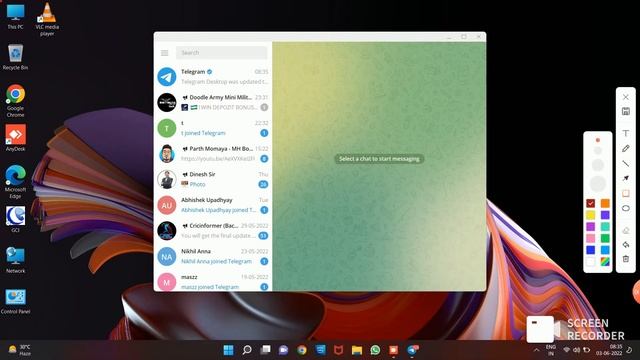Screen dimensions: 640x360
Task: Click the trash icon to clear annotations
Action: point(626,259)
